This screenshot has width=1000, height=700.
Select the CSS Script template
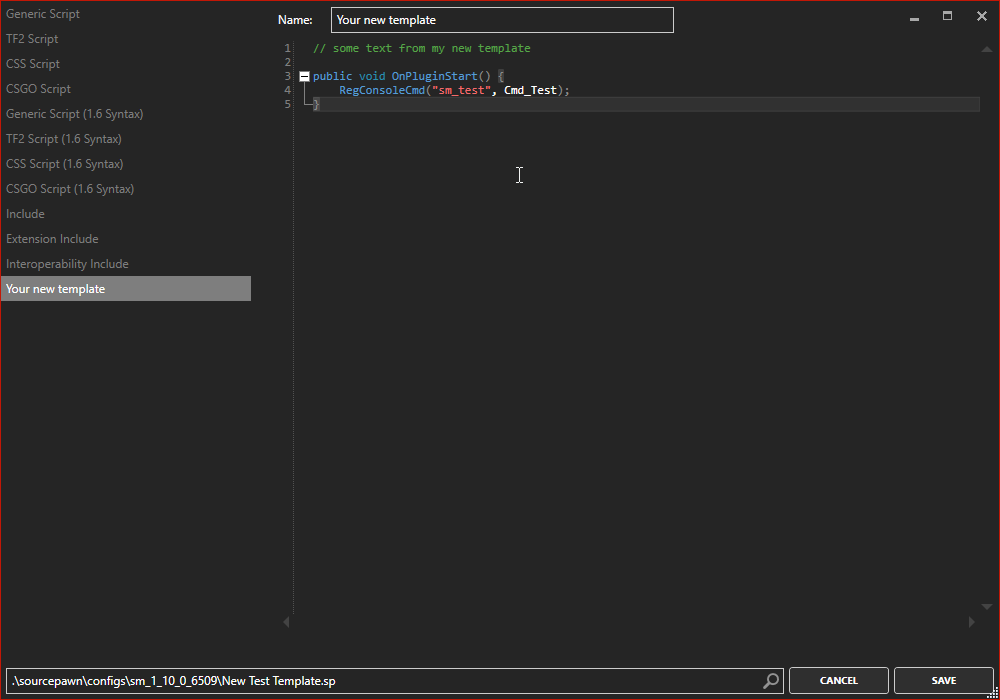pyautogui.click(x=126, y=64)
